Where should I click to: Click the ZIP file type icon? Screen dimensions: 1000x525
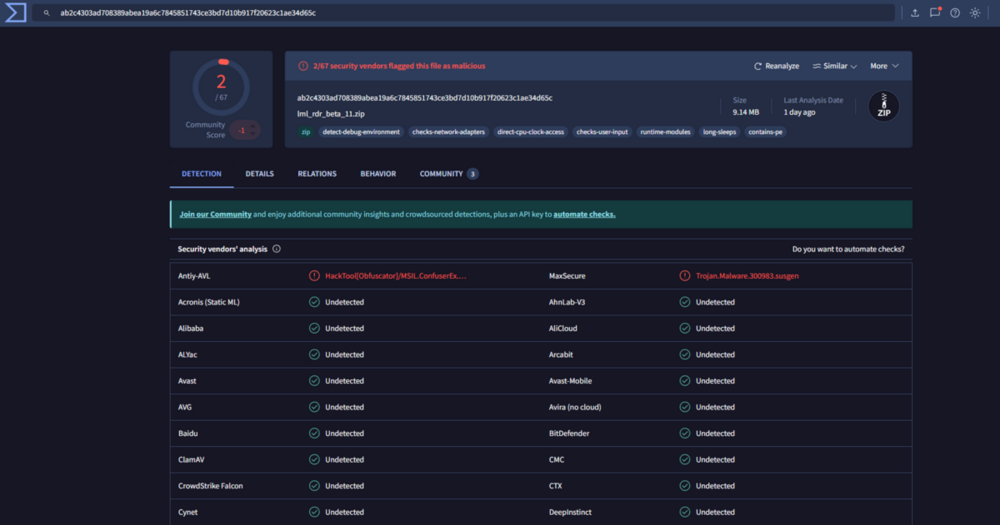883,106
